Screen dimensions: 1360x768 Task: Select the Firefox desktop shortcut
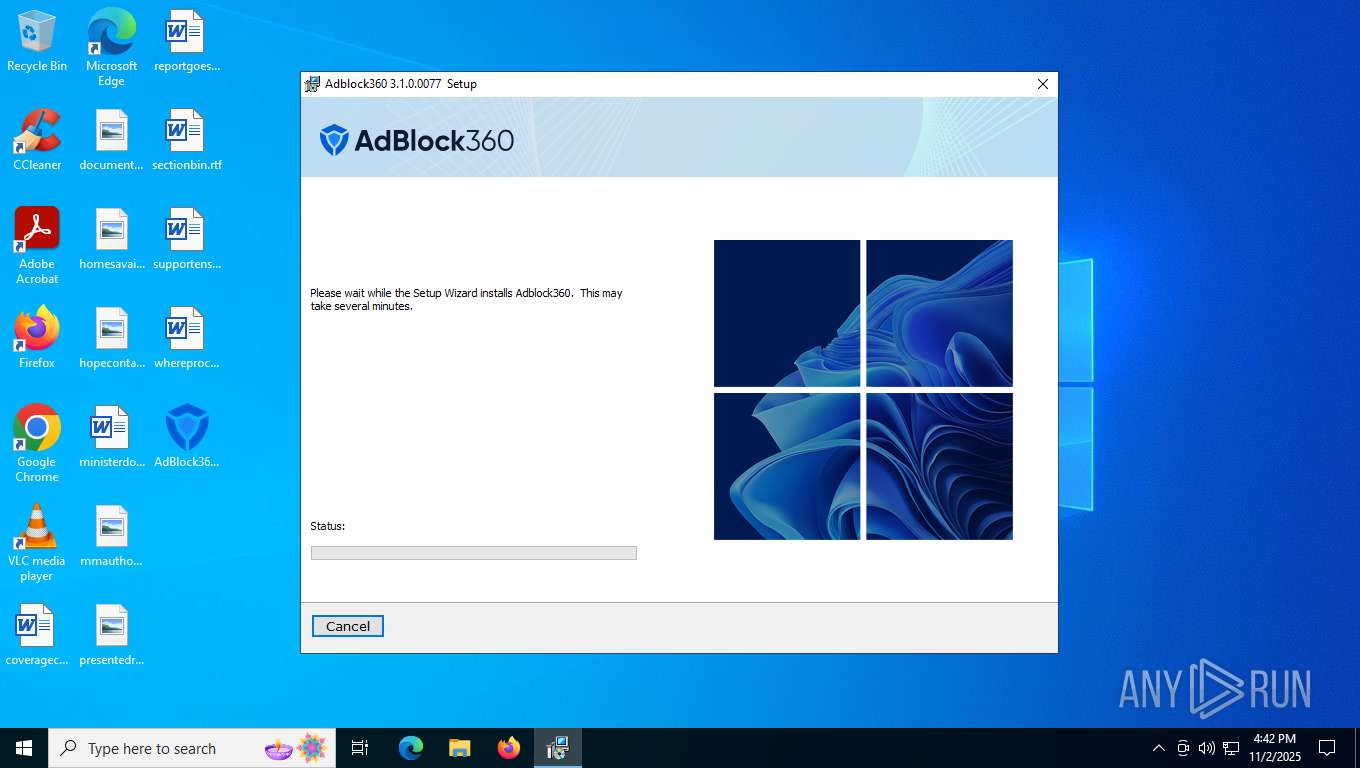[37, 338]
